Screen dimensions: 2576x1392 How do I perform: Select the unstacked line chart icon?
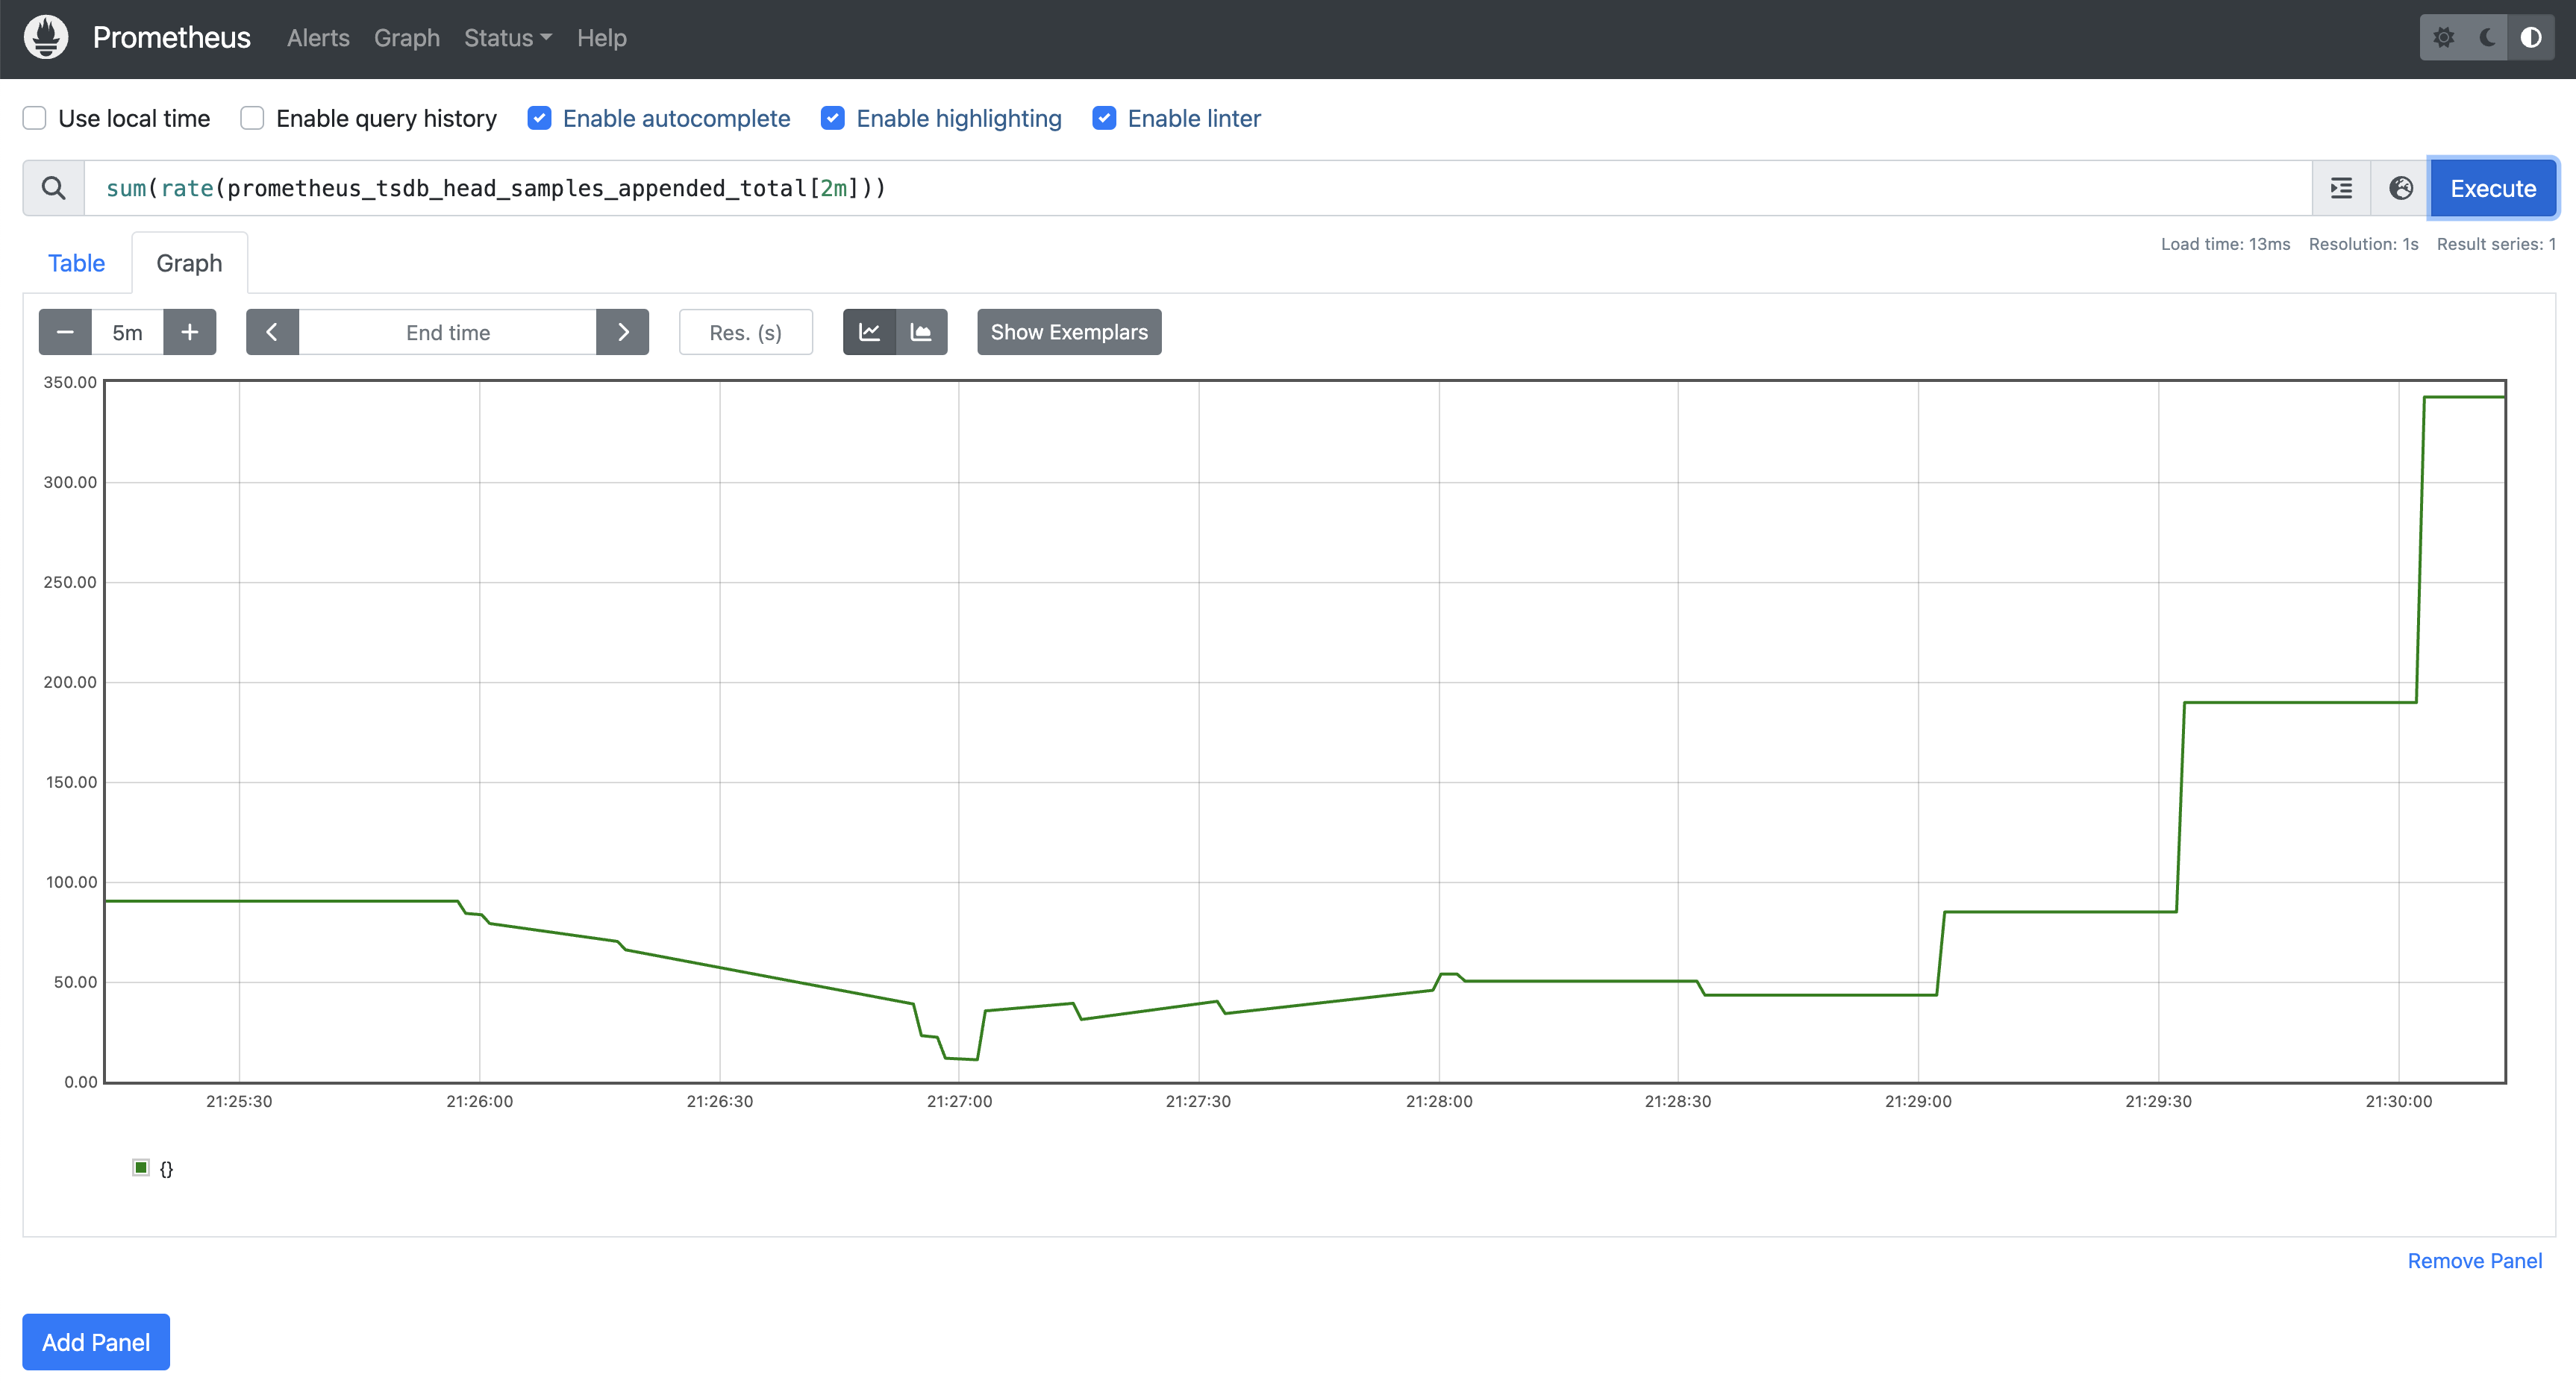pos(869,332)
